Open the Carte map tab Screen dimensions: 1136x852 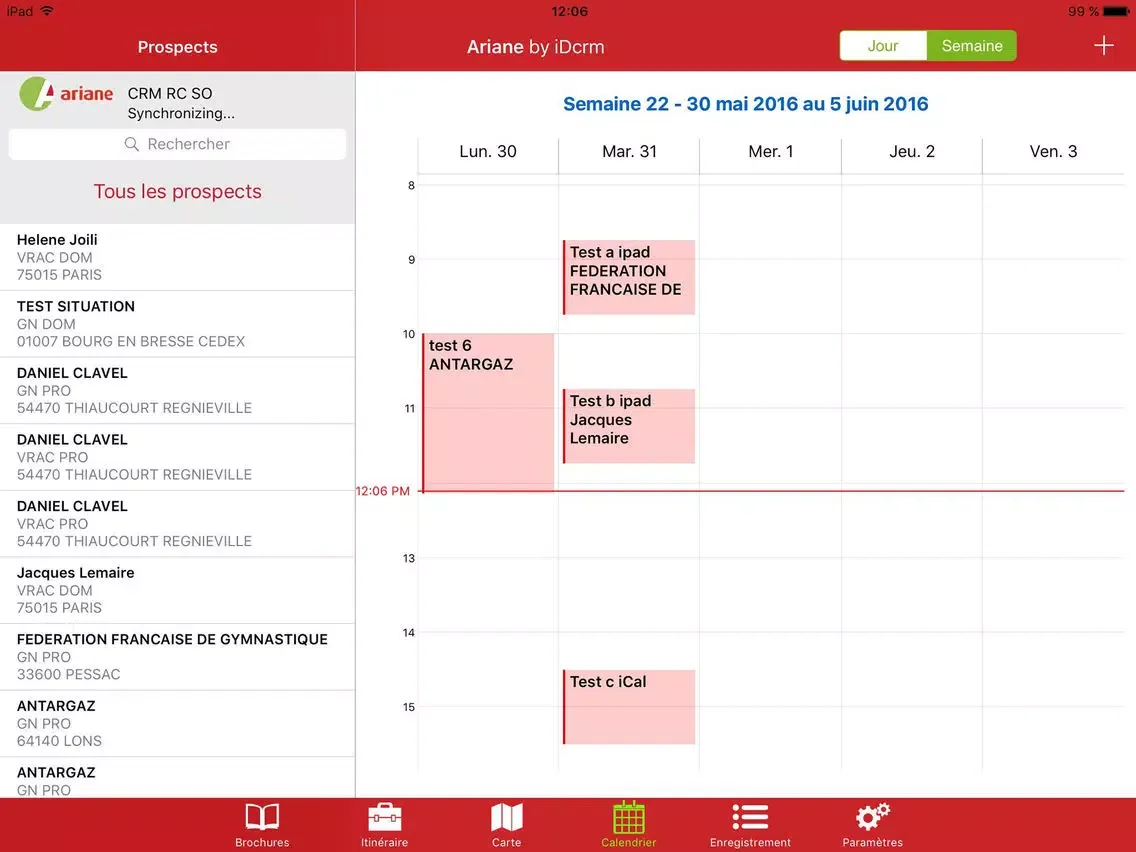pos(506,824)
